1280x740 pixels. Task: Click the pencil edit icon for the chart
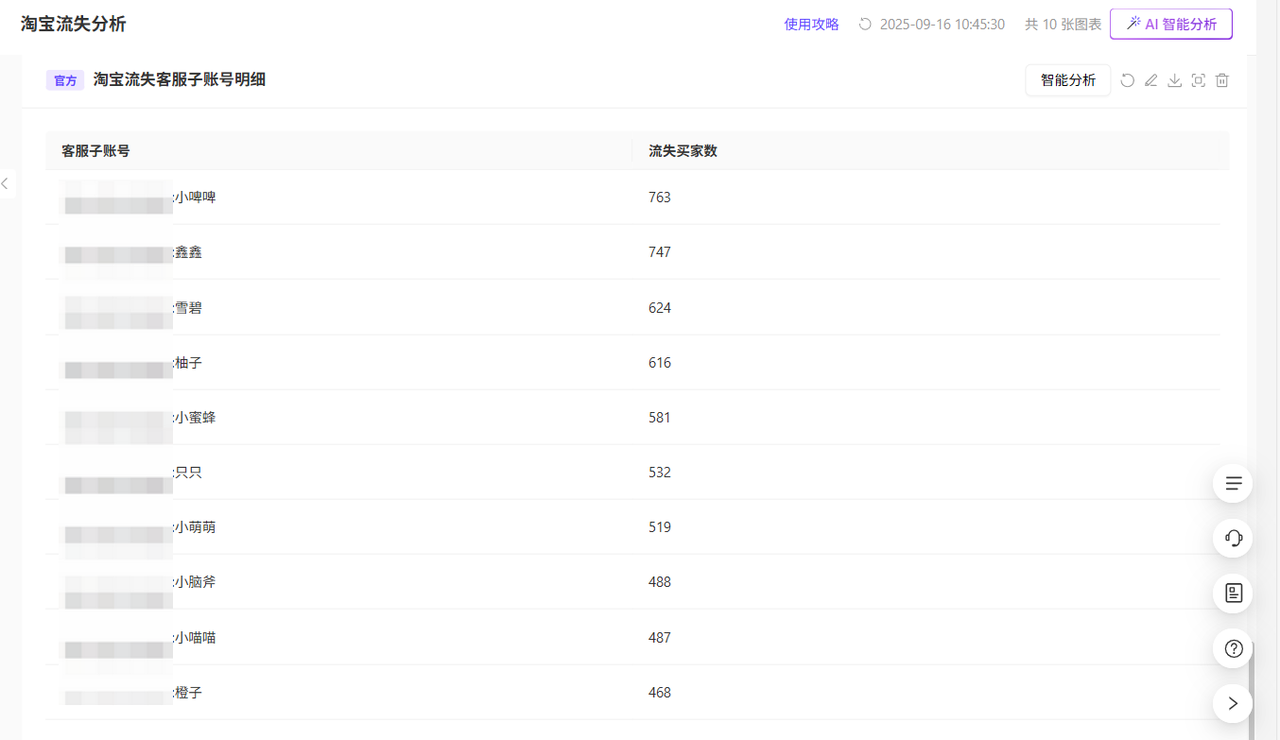tap(1151, 81)
